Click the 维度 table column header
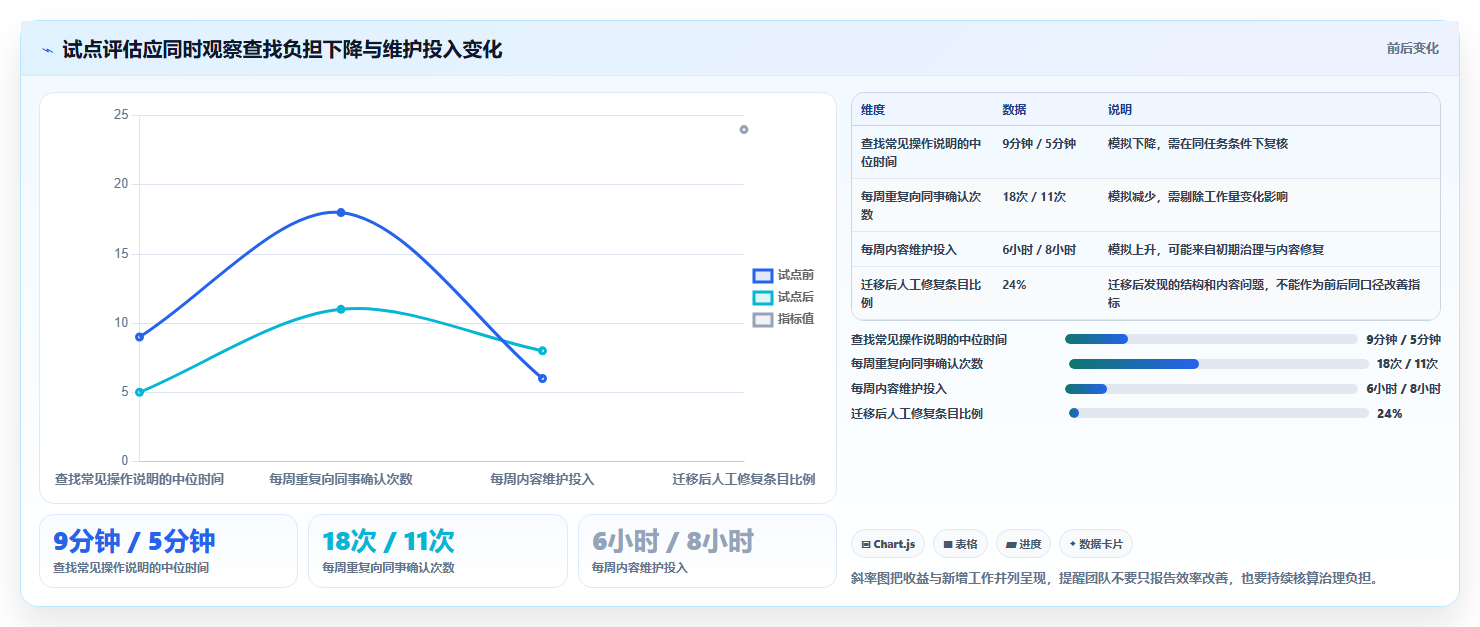 click(x=873, y=110)
